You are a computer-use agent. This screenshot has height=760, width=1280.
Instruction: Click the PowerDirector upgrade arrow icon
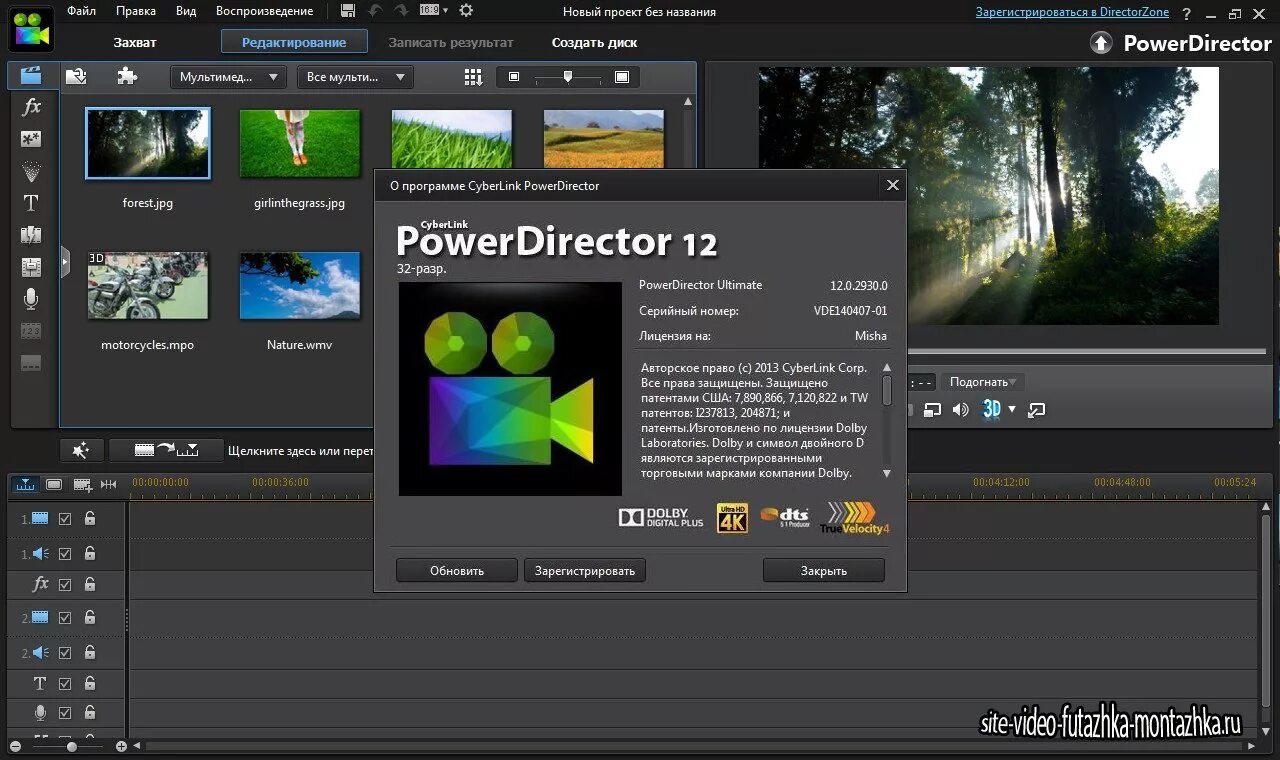1101,42
